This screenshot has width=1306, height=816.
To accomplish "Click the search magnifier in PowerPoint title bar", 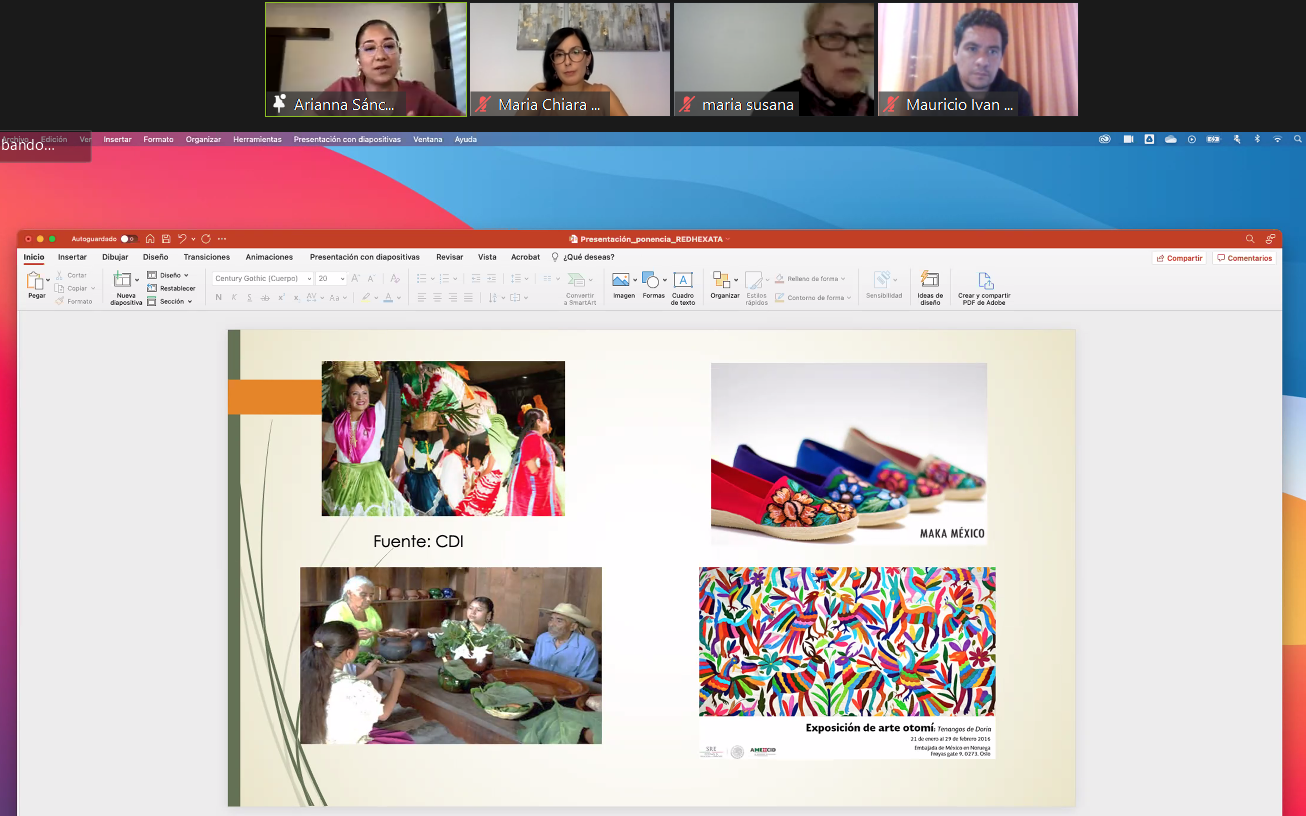I will (1250, 239).
